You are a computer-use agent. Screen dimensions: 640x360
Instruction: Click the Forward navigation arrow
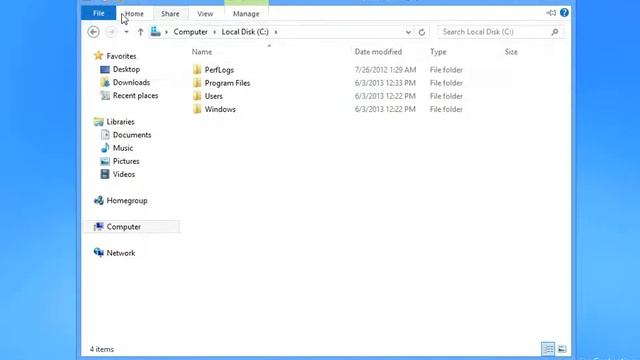coord(111,32)
